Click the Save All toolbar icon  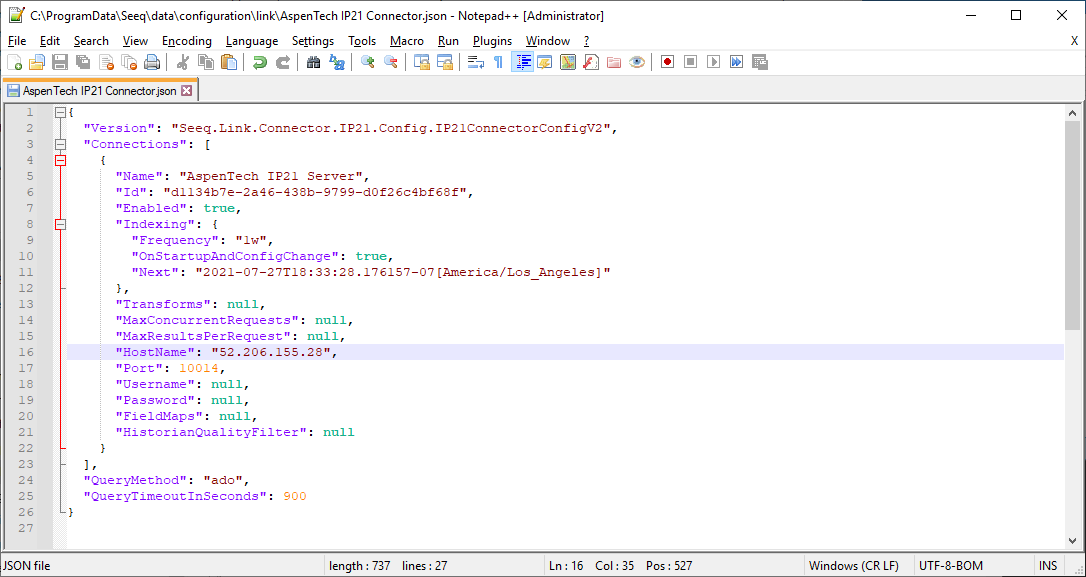click(x=82, y=62)
